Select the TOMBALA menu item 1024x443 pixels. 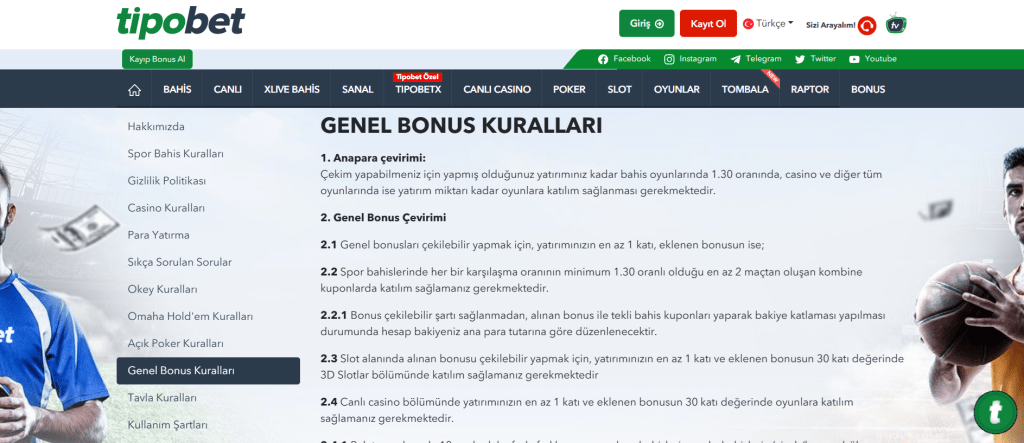click(745, 90)
